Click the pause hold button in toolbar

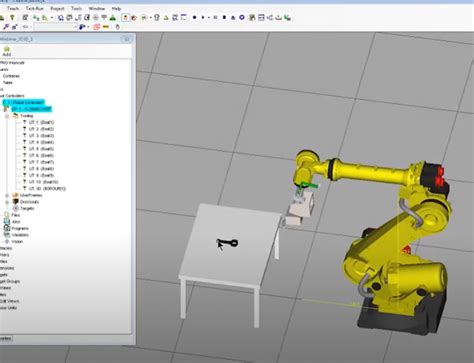(x=215, y=17)
